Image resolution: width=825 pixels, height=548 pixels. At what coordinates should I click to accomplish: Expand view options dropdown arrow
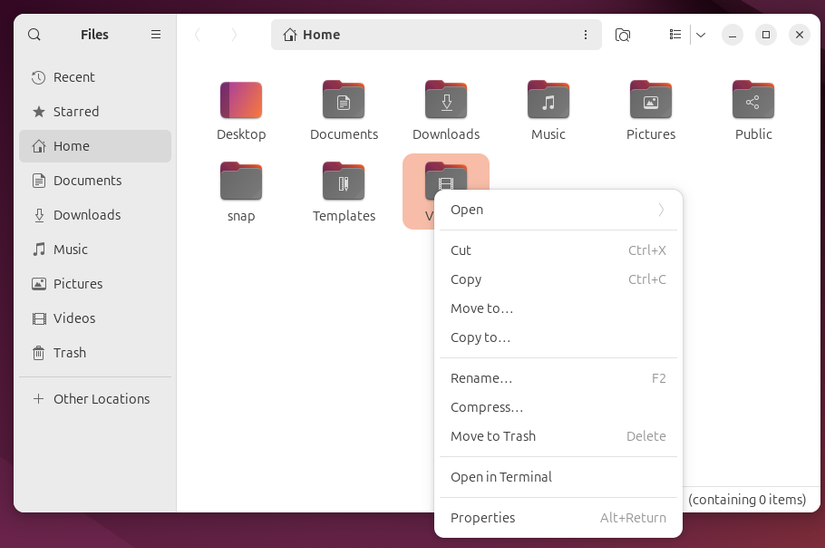[700, 34]
